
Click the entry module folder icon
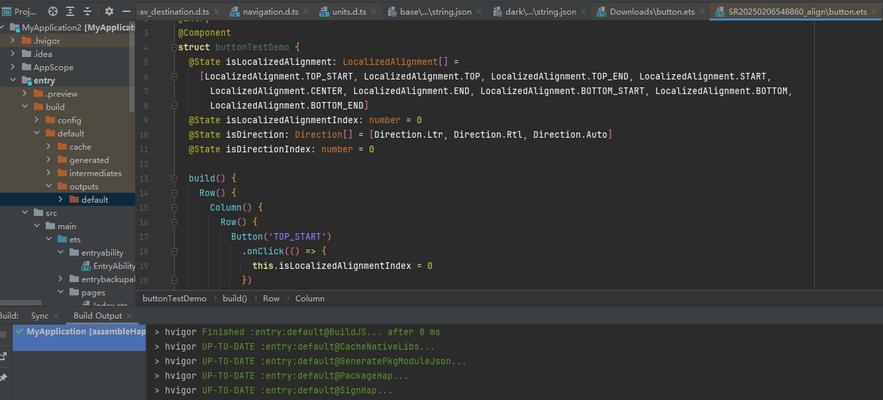(26, 81)
